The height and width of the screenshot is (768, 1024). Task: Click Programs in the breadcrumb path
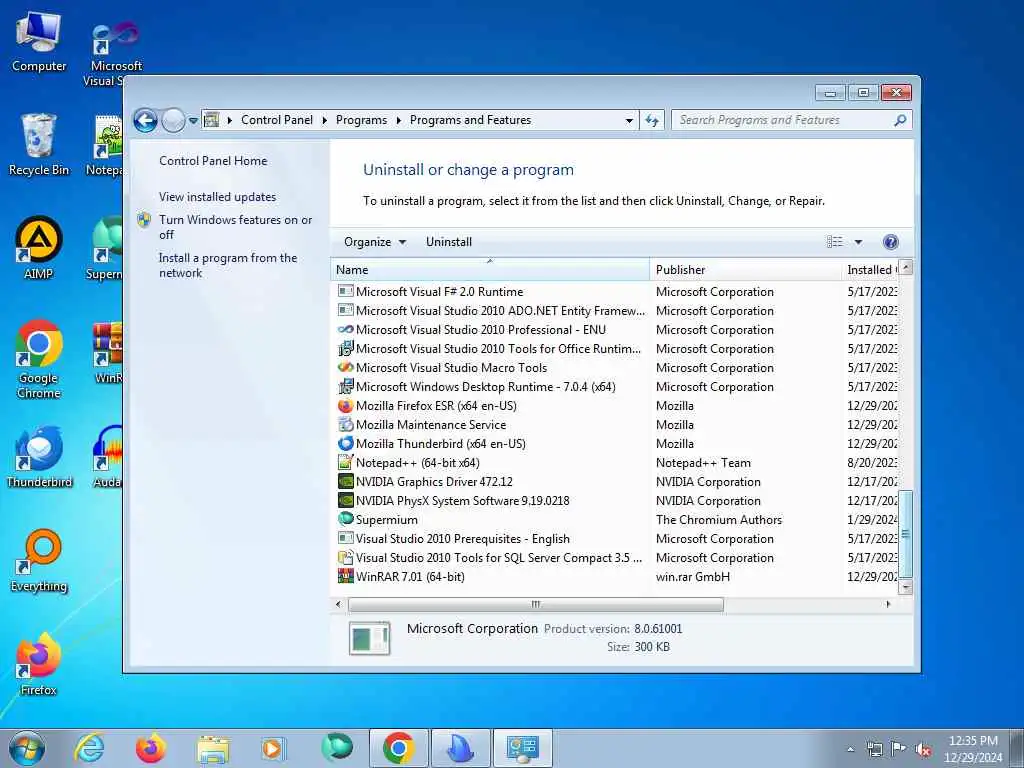[361, 120]
